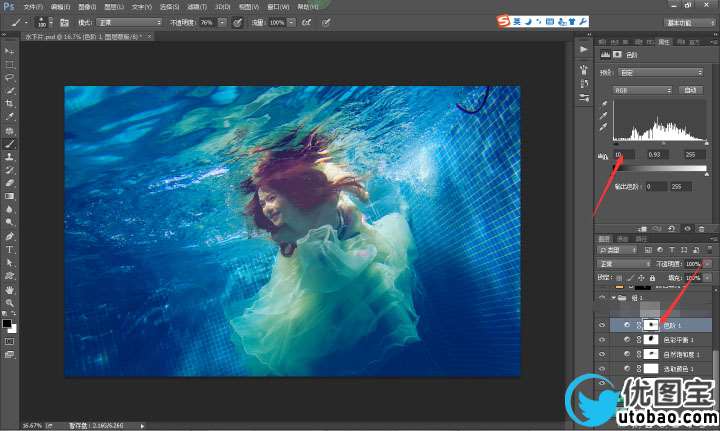The height and width of the screenshot is (431, 720).
Task: Switch to the 属性 panel tab
Action: [x=664, y=42]
